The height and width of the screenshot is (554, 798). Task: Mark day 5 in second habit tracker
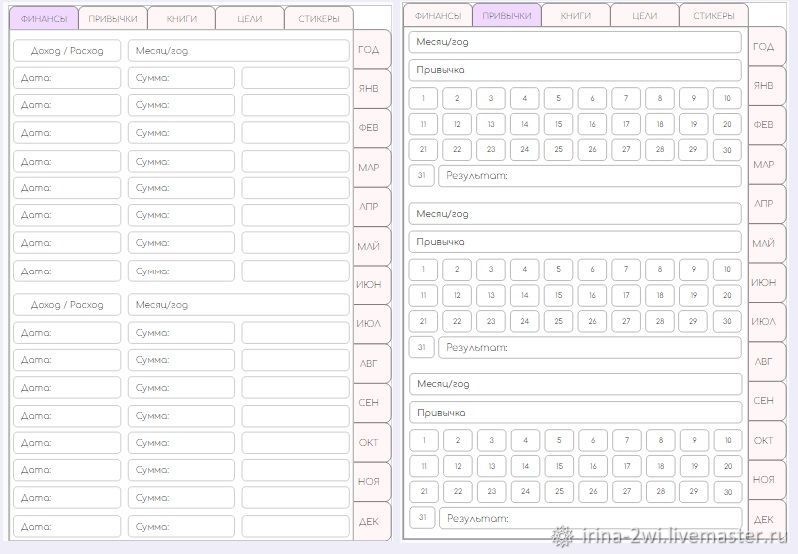coord(558,270)
